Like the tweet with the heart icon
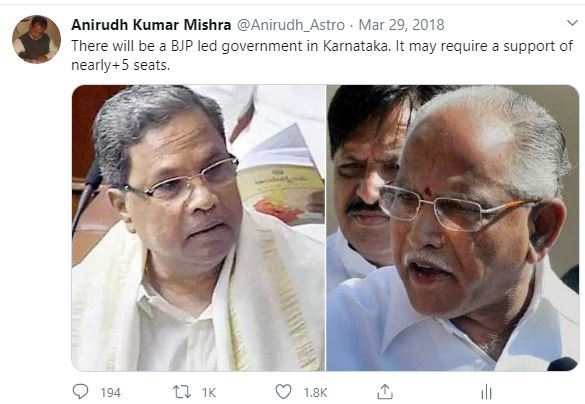The image size is (585, 404). (284, 392)
